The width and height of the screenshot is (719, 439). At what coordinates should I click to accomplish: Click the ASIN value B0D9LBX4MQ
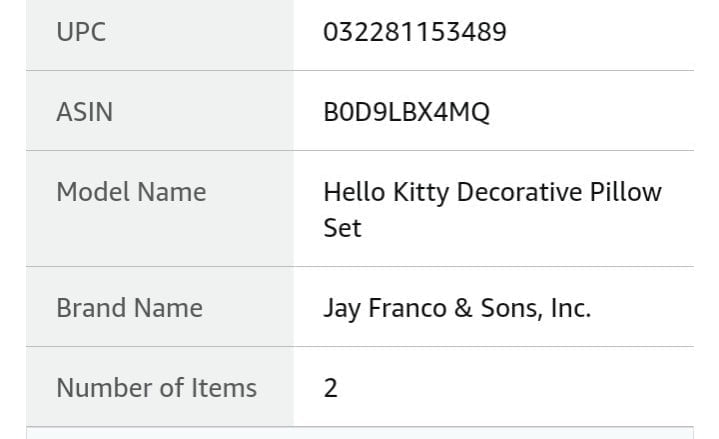pos(406,112)
